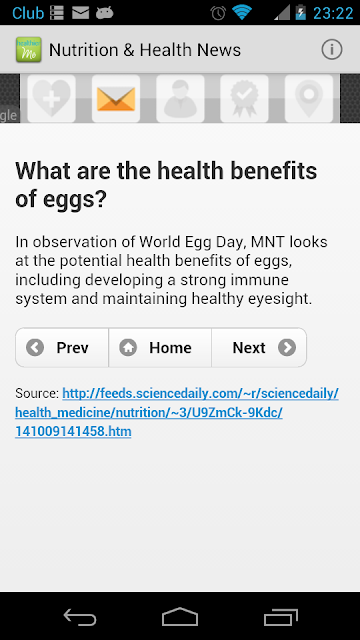
Task: Select the orange envelope news icon
Action: point(116,98)
